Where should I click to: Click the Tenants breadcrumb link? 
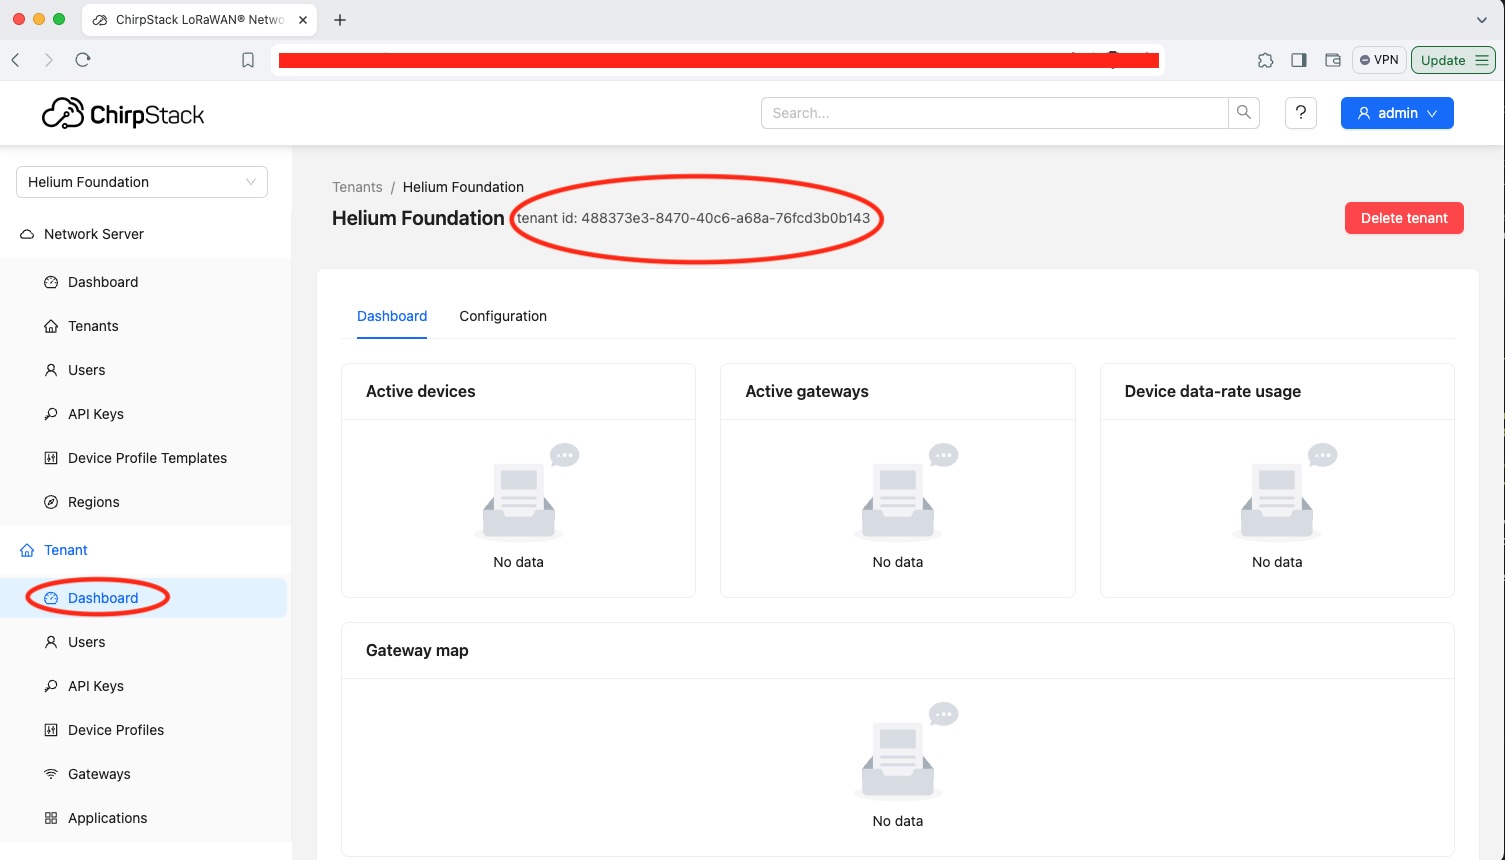[x=357, y=187]
